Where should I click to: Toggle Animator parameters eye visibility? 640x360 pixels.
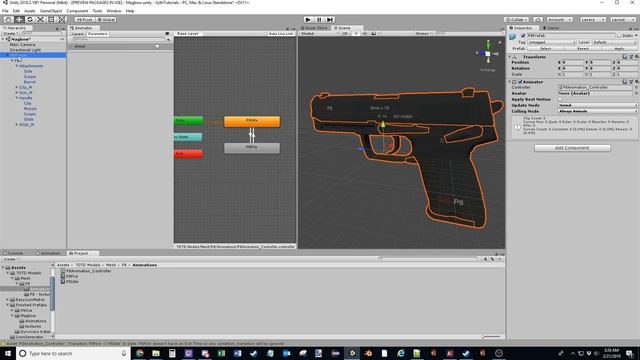click(x=167, y=34)
